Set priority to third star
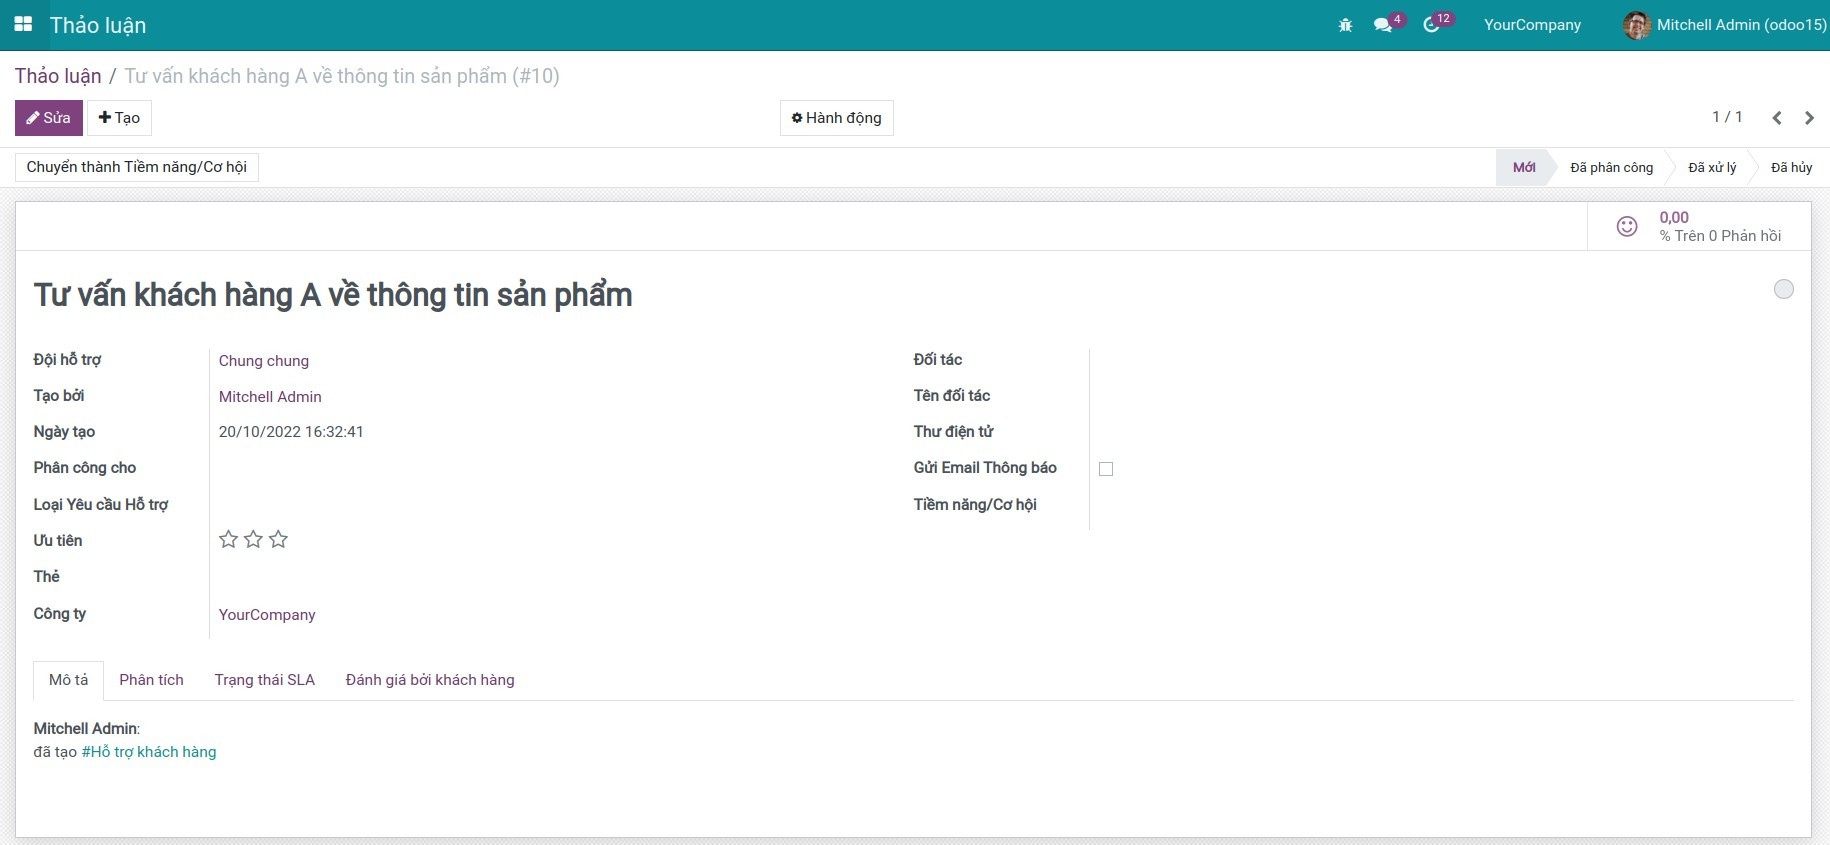Image resolution: width=1830 pixels, height=845 pixels. pyautogui.click(x=278, y=540)
